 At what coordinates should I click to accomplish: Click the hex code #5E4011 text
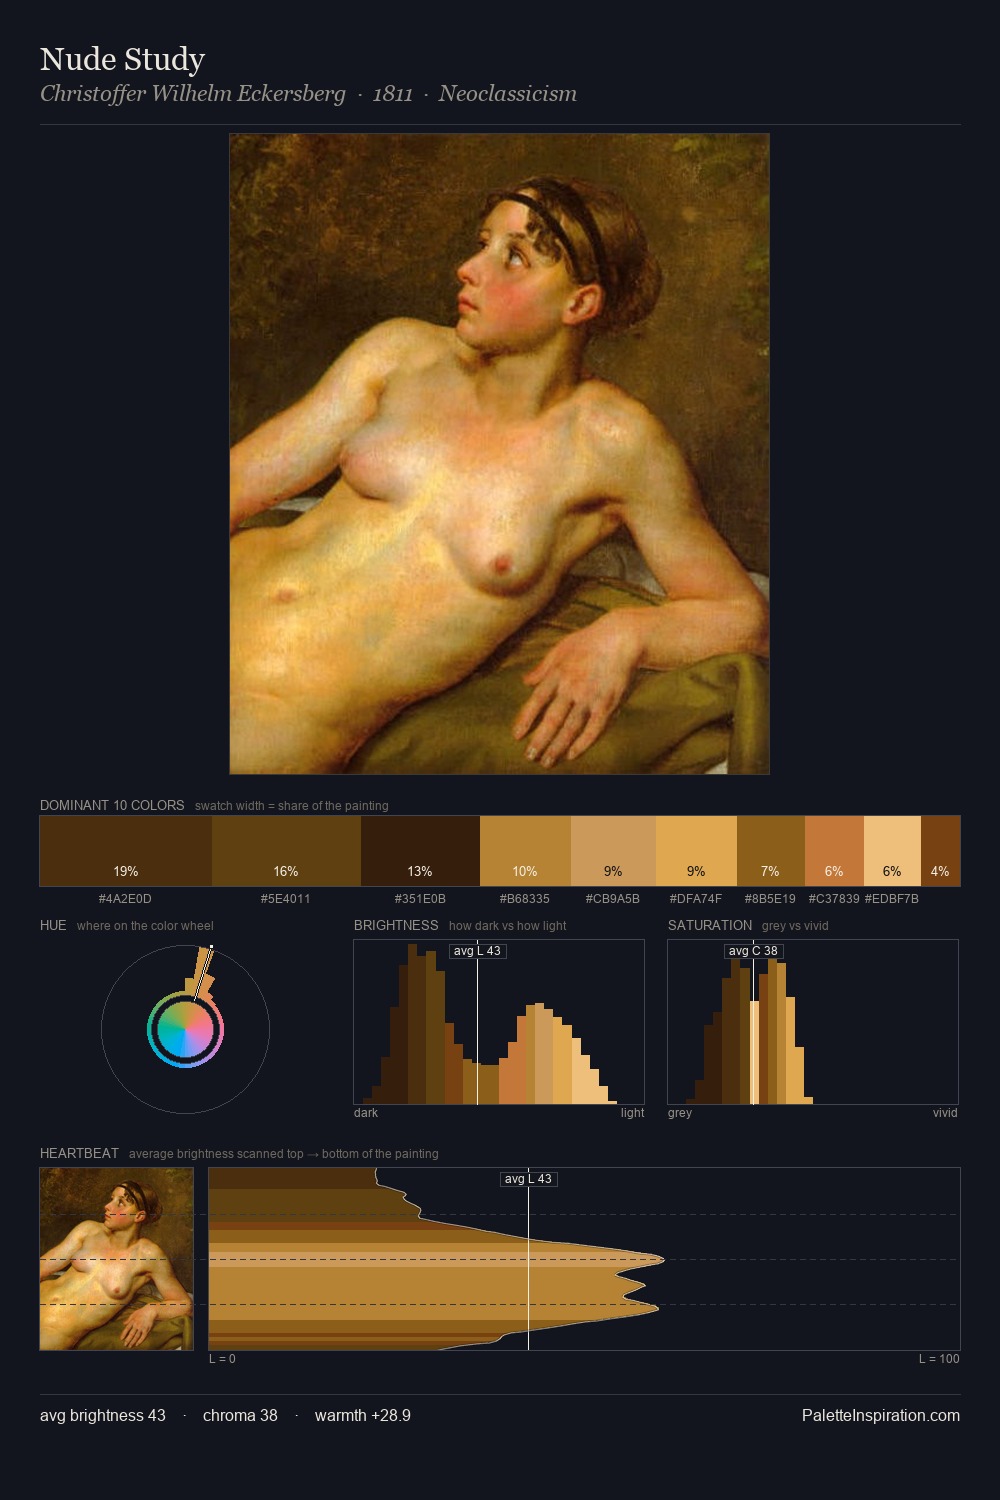coord(285,899)
